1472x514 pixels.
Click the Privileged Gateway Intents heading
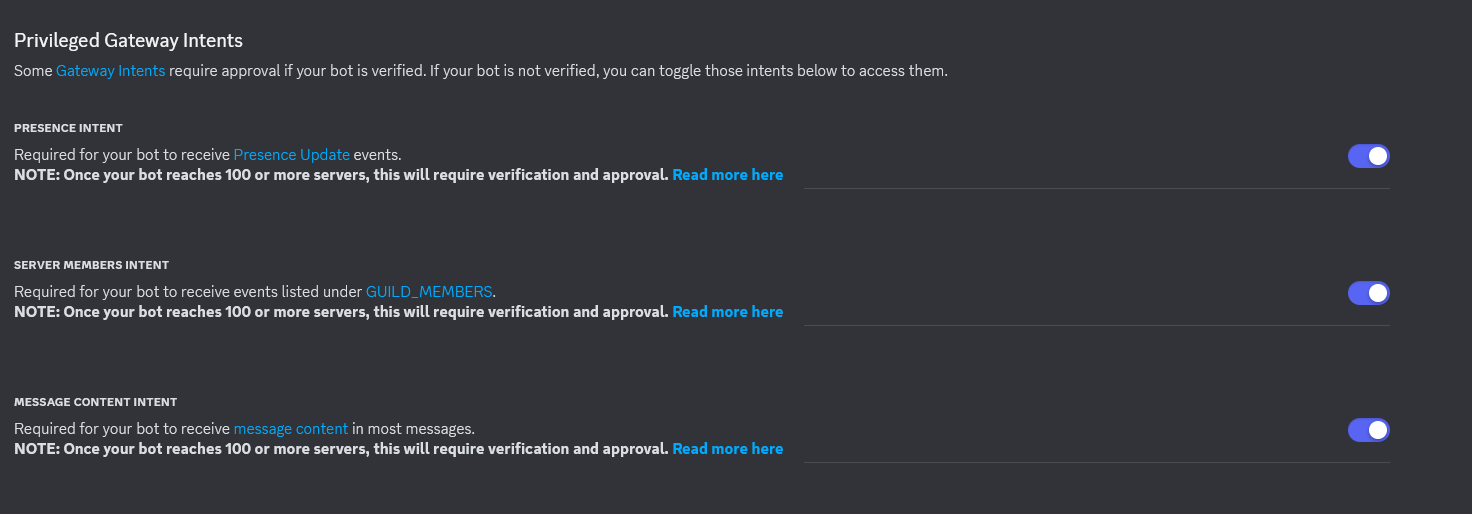[x=128, y=41]
